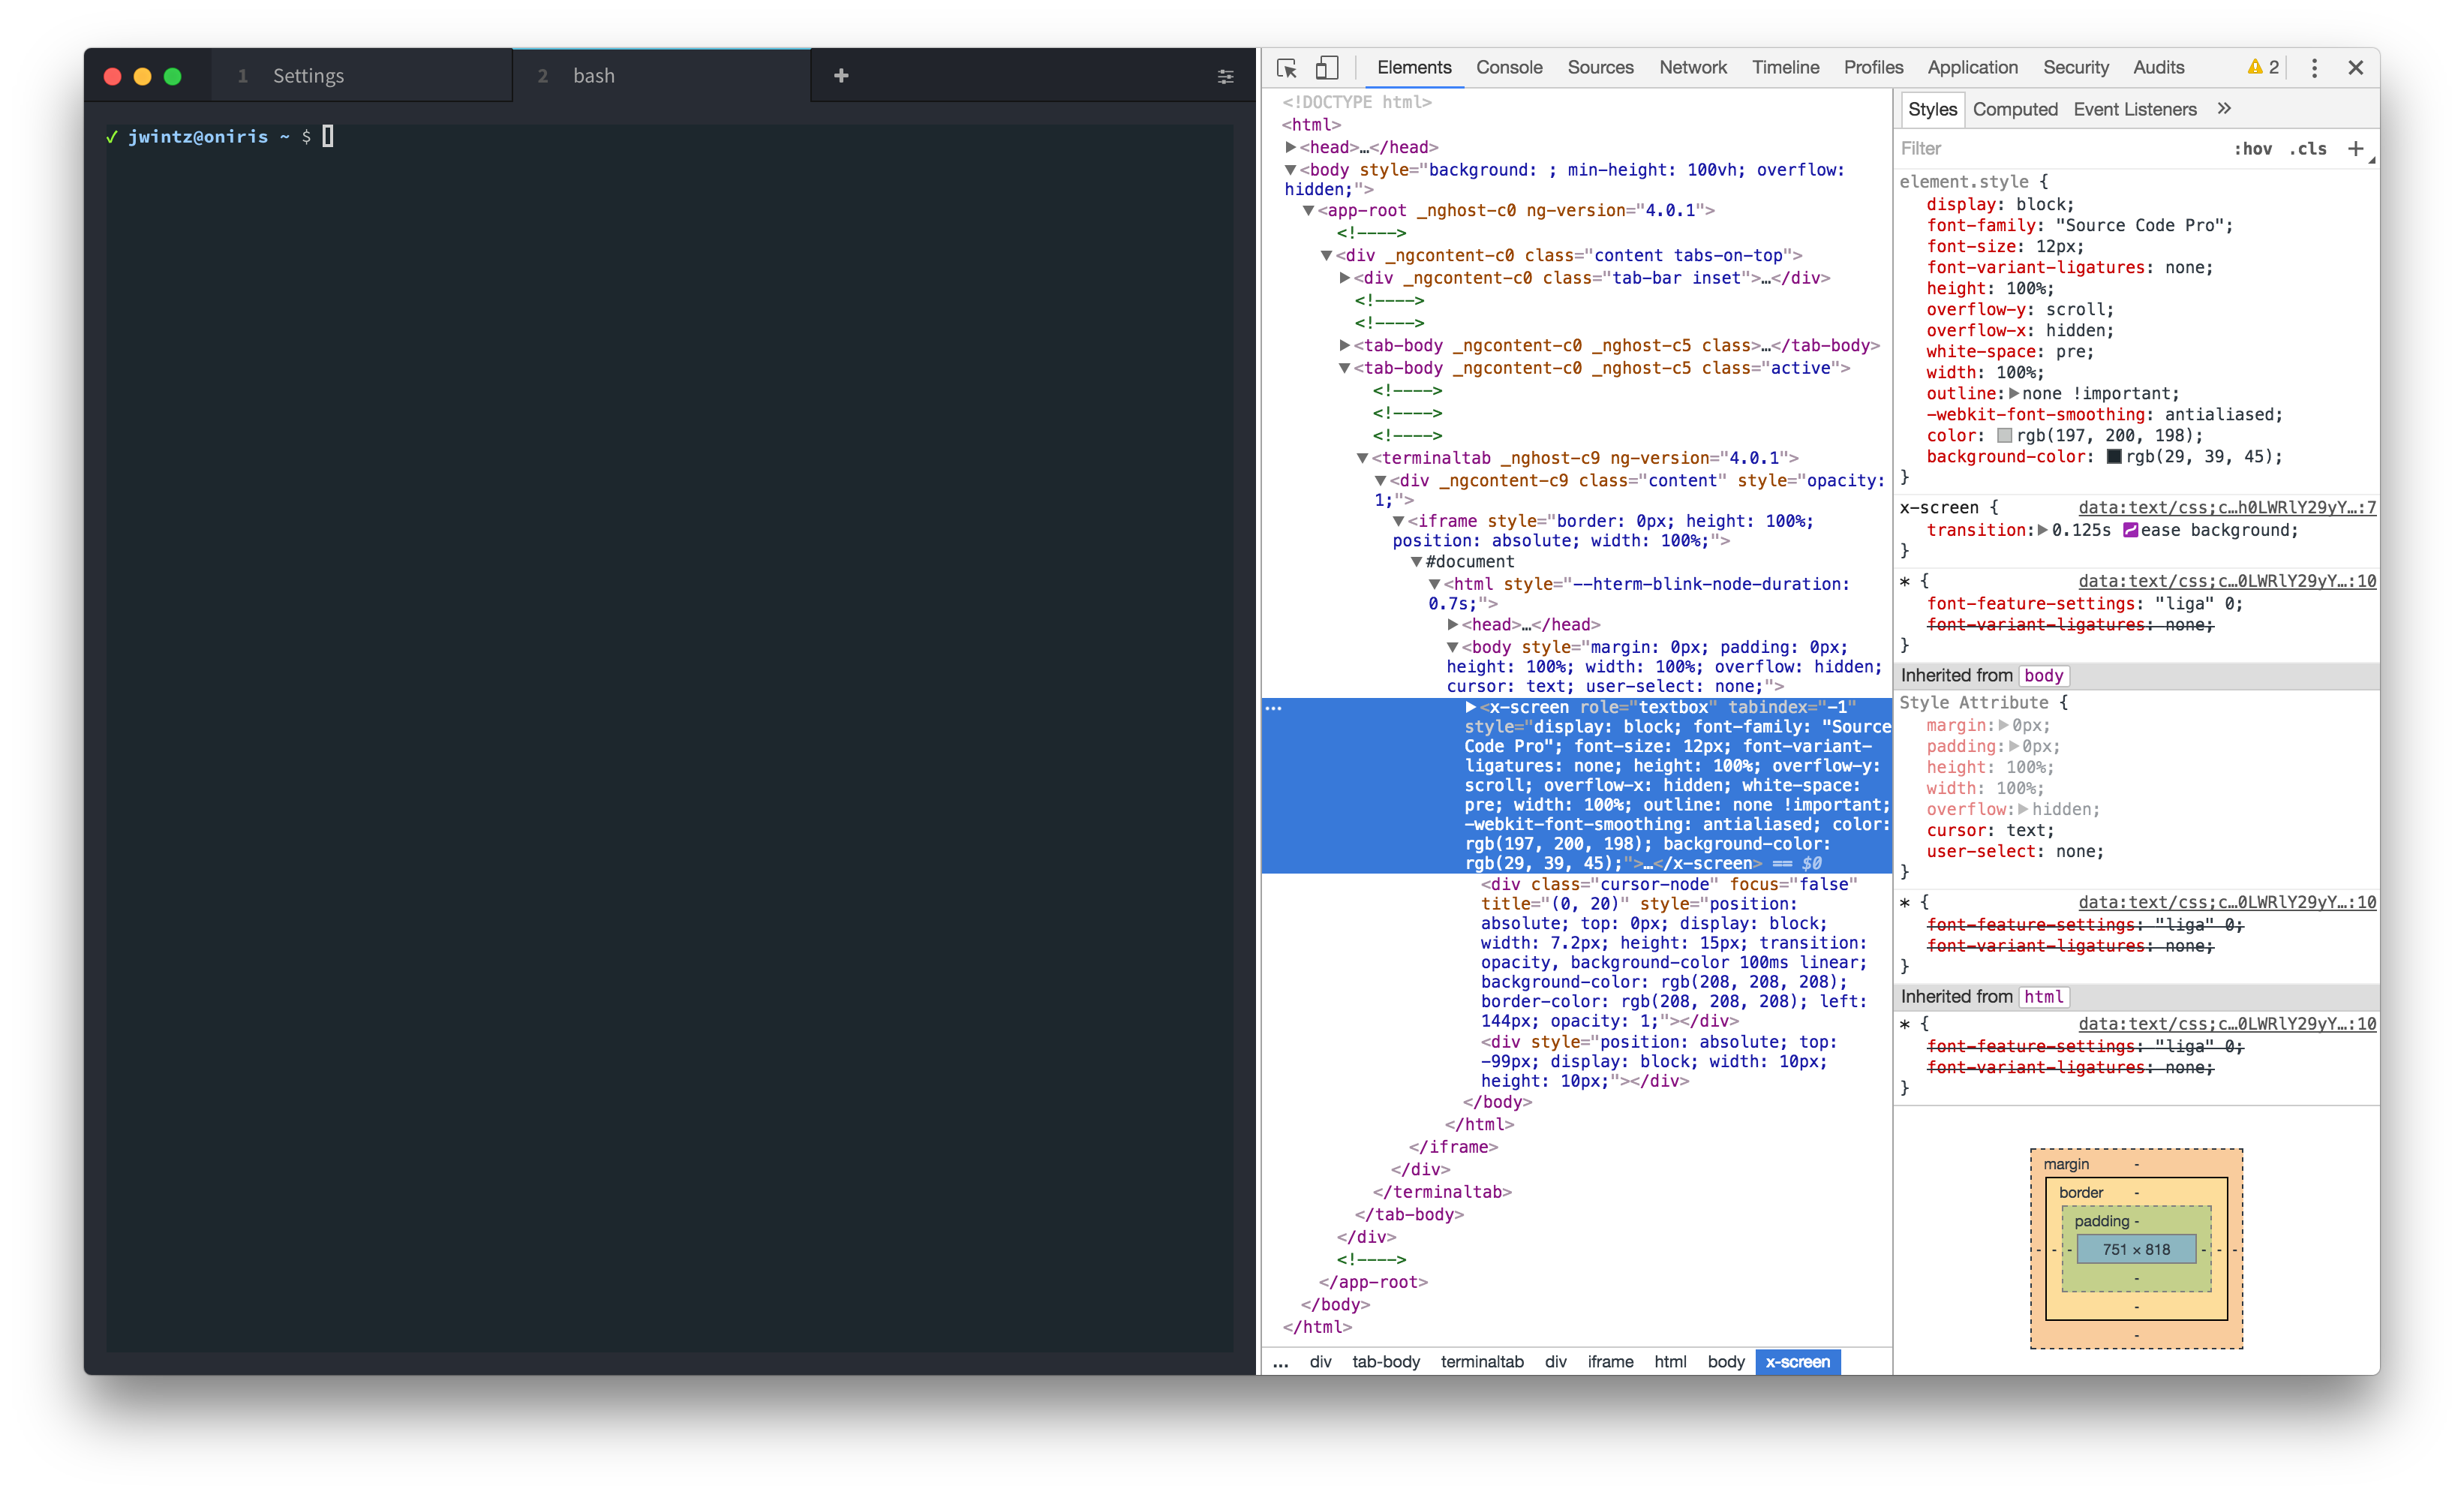The width and height of the screenshot is (2464, 1495).
Task: Open the DevTools three-dot overflow menu
Action: click(x=2313, y=68)
